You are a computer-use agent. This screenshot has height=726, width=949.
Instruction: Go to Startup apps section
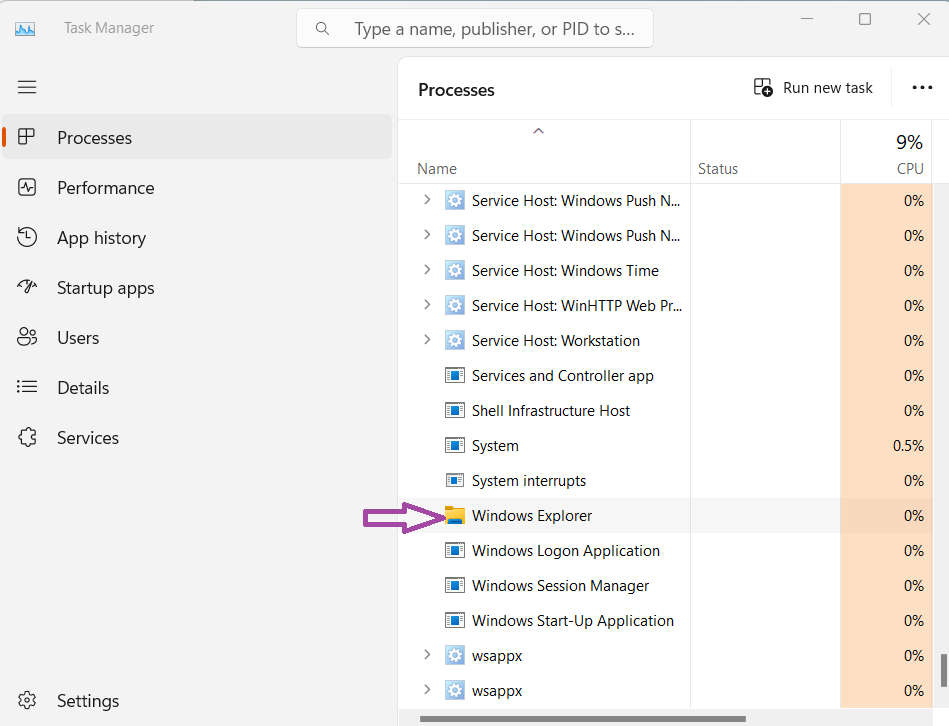(105, 288)
